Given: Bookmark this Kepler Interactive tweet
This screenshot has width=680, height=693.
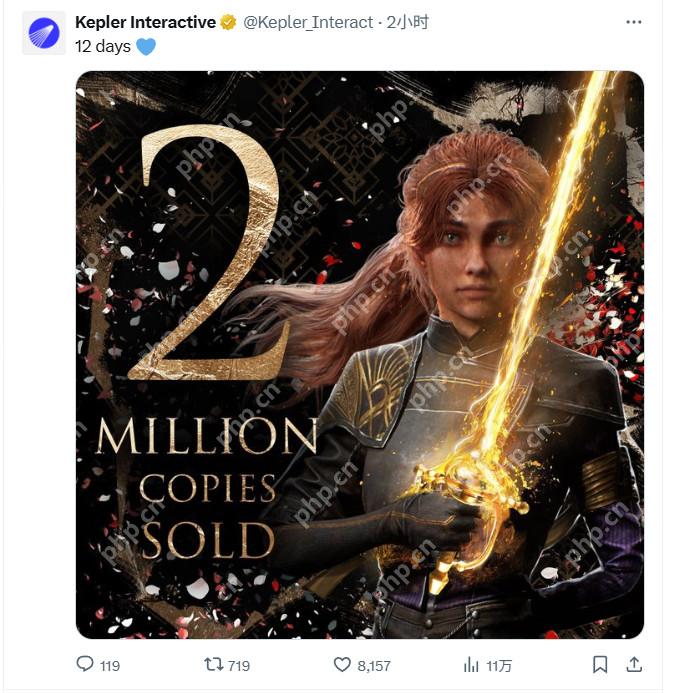Looking at the screenshot, I should tap(600, 664).
